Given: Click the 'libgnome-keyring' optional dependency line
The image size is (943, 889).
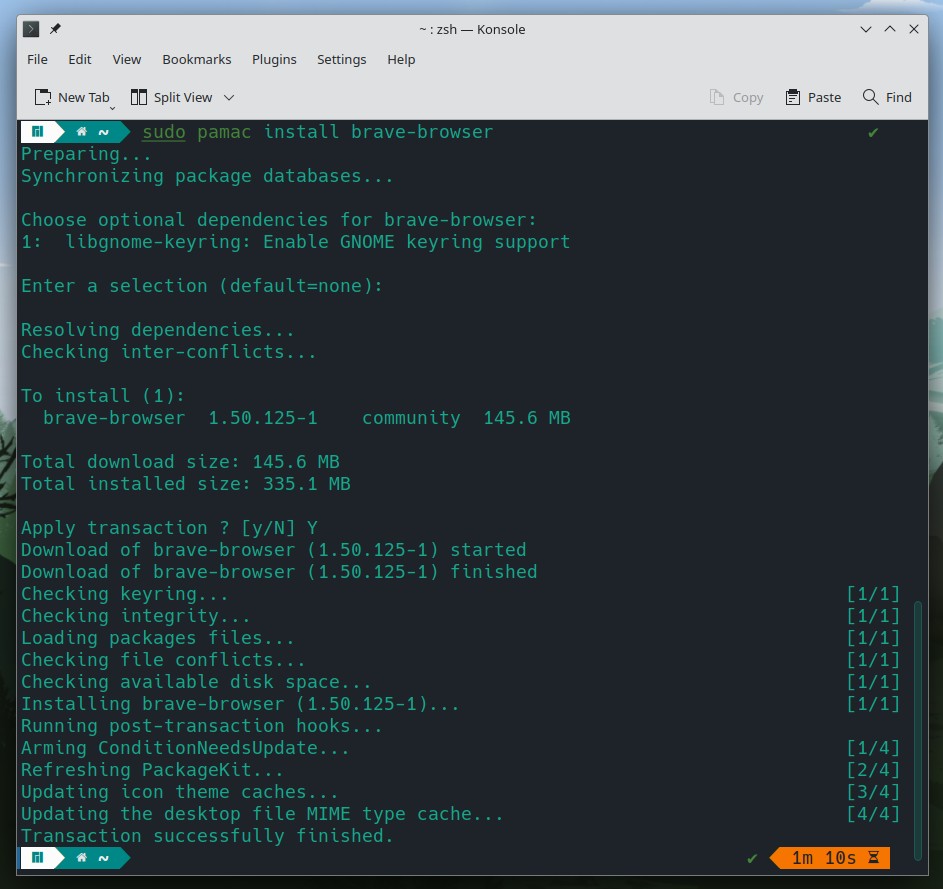Looking at the screenshot, I should [x=295, y=242].
